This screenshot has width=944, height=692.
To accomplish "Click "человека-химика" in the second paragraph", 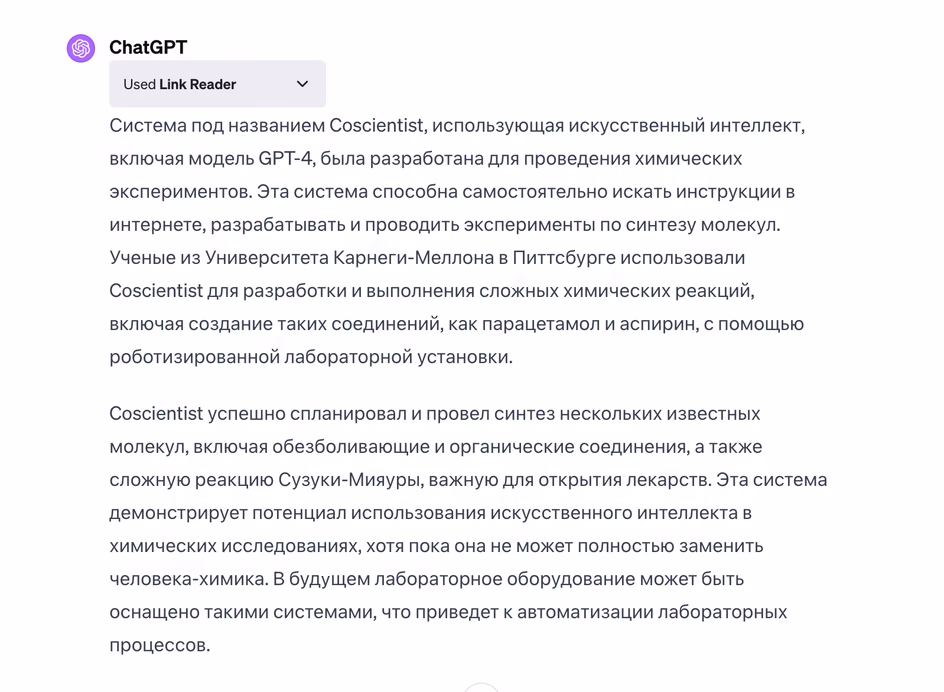I will point(185,578).
